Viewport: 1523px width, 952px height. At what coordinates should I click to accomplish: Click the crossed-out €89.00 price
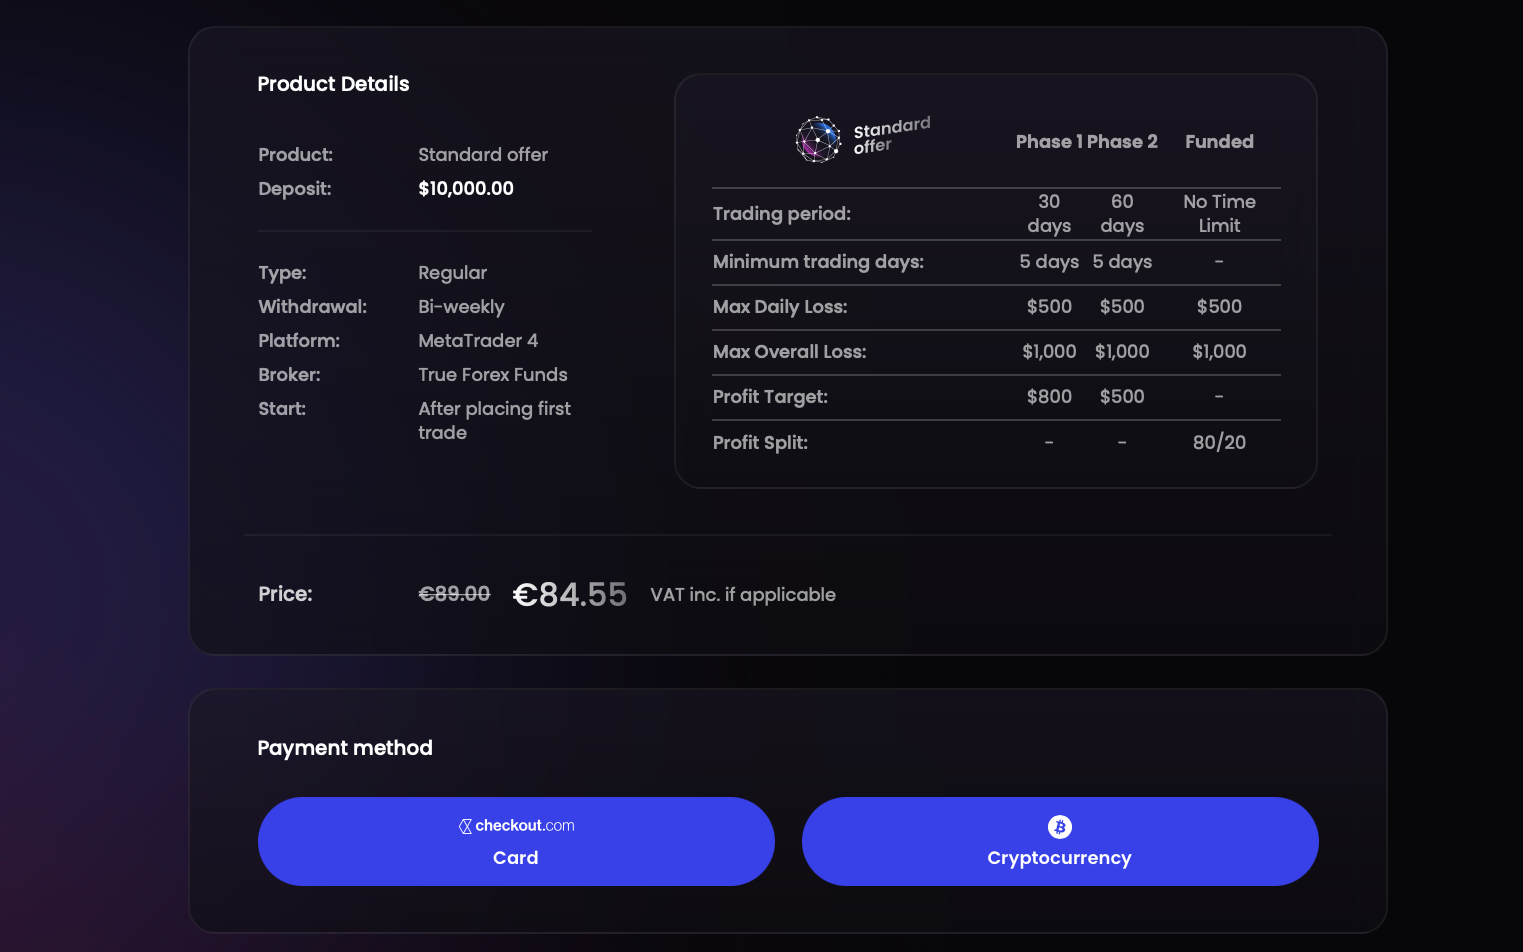[x=454, y=594]
